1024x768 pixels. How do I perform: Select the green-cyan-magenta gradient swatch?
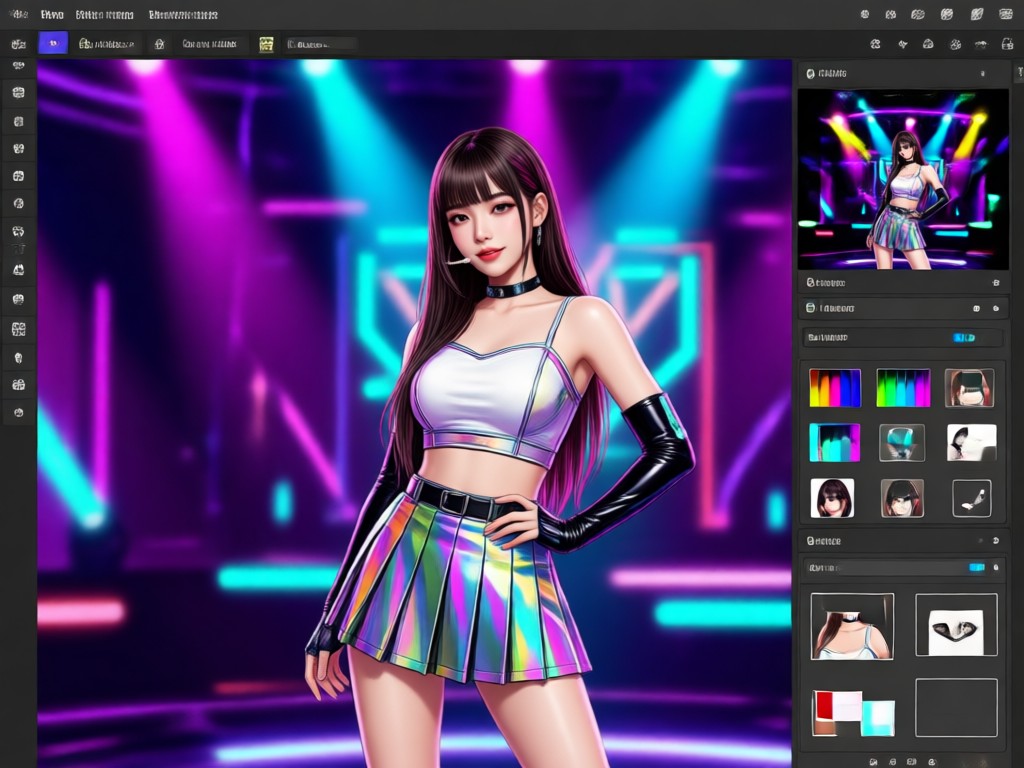[903, 388]
